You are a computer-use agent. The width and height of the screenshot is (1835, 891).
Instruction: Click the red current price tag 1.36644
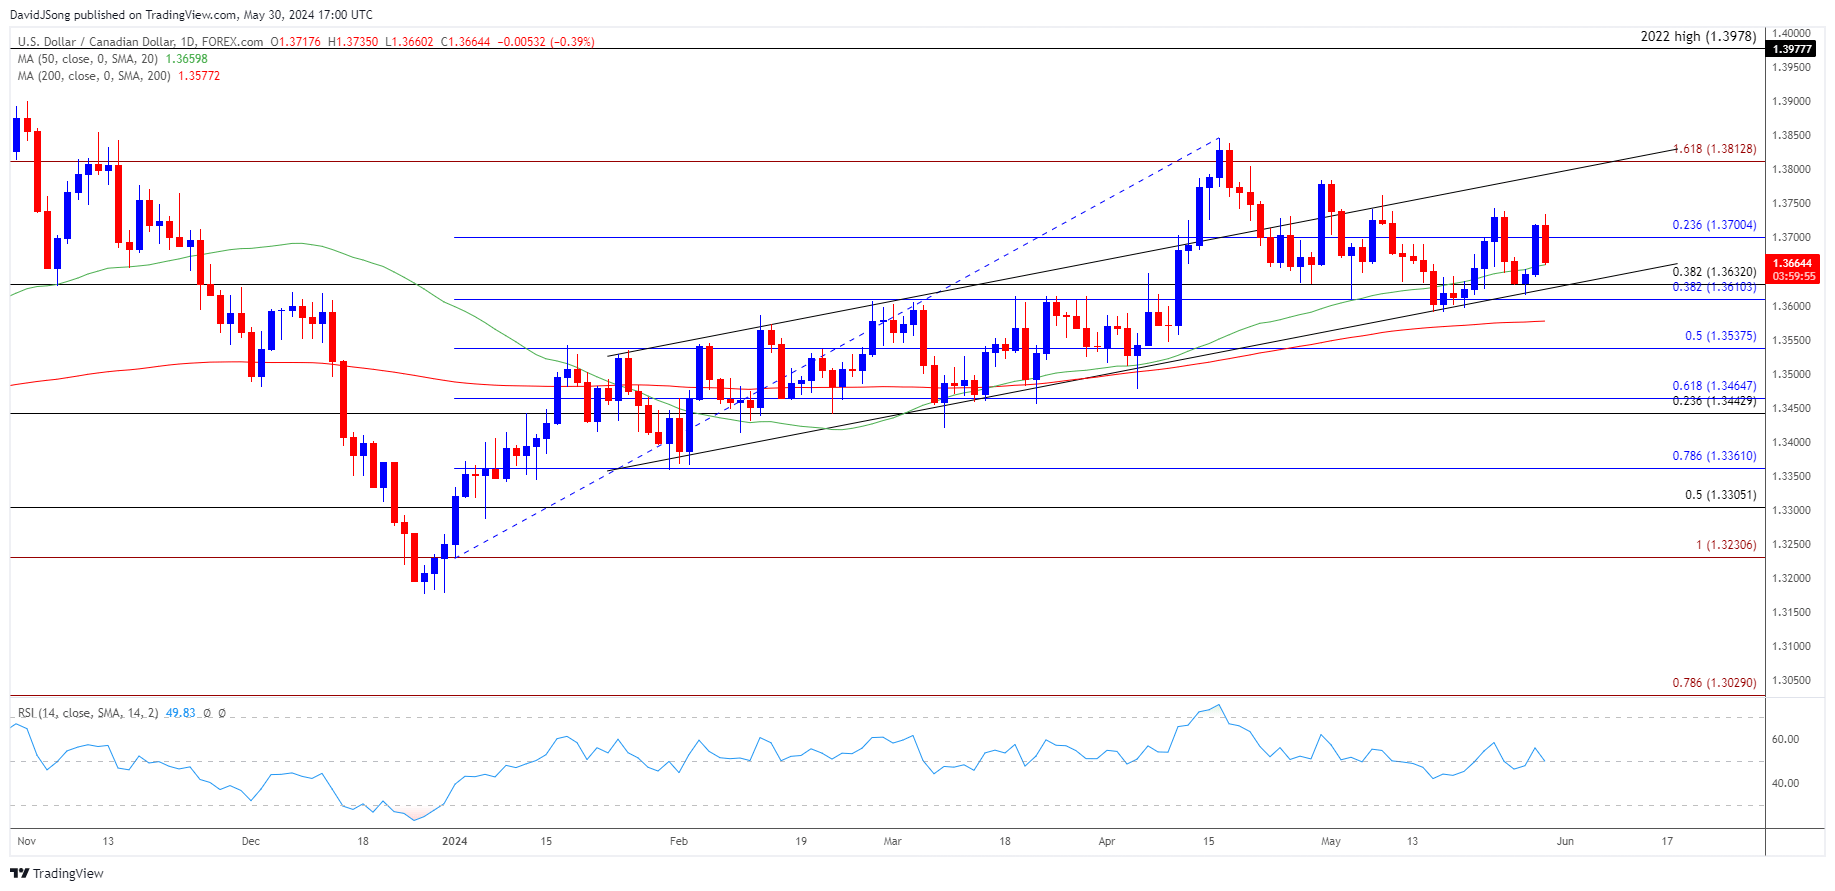(1793, 264)
